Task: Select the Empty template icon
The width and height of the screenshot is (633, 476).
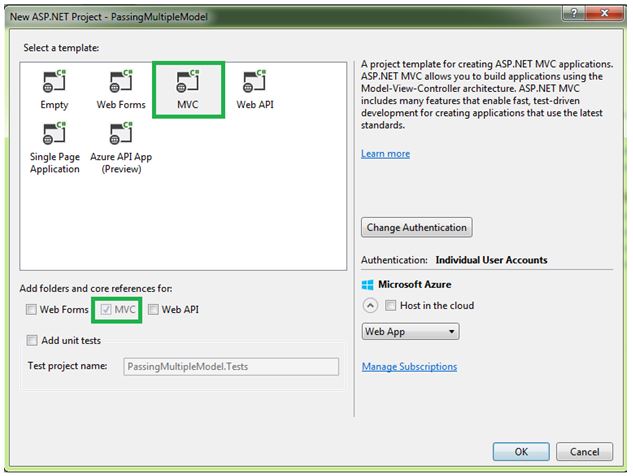Action: coord(54,81)
